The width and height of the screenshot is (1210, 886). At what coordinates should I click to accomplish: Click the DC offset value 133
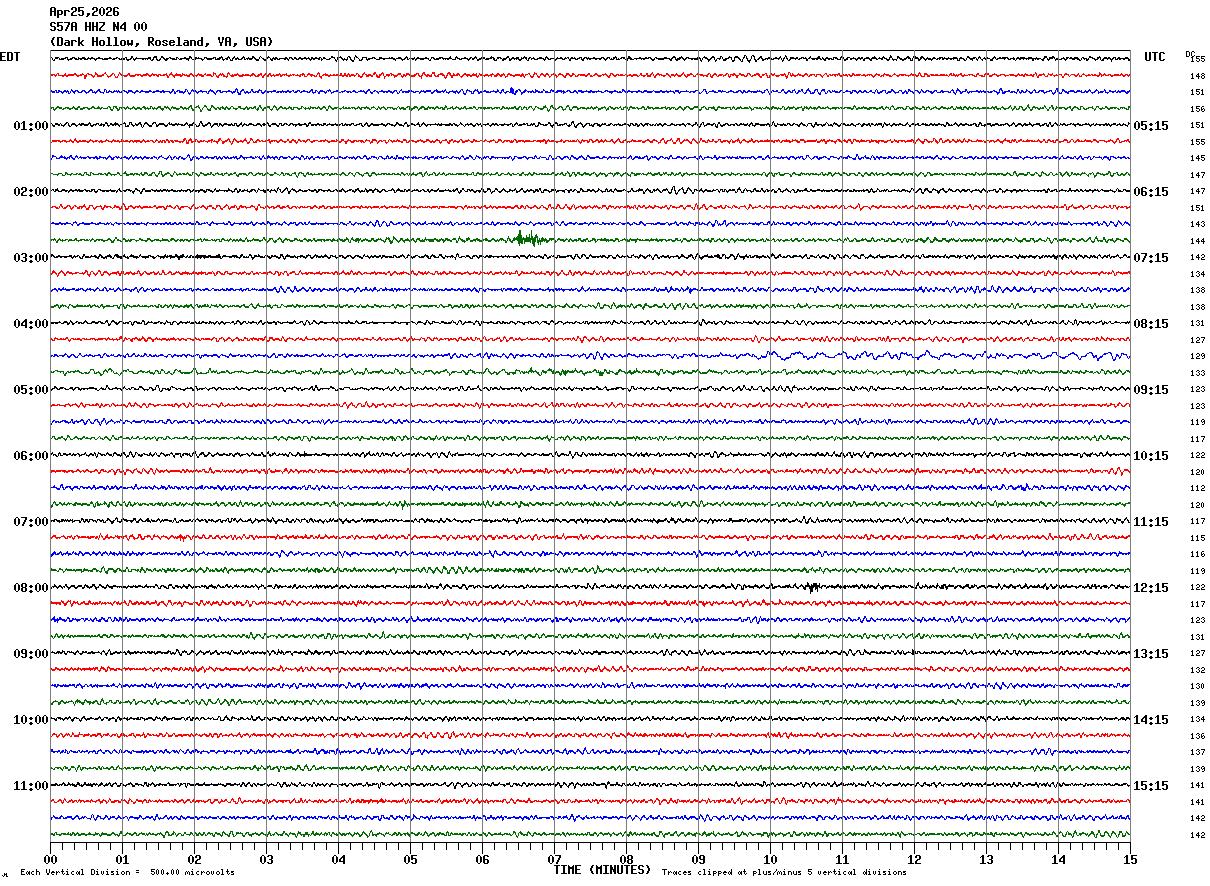[x=1197, y=373]
